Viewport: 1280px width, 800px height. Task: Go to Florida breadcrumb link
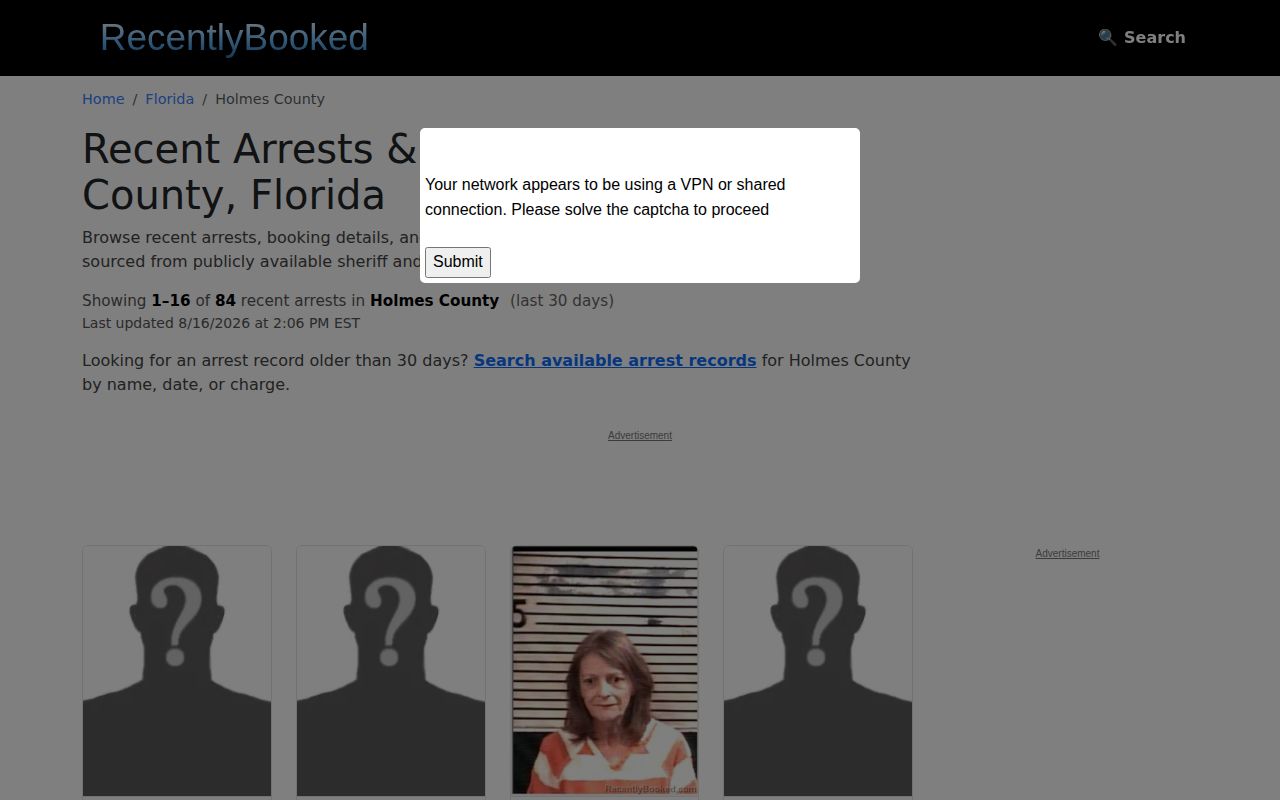[169, 99]
